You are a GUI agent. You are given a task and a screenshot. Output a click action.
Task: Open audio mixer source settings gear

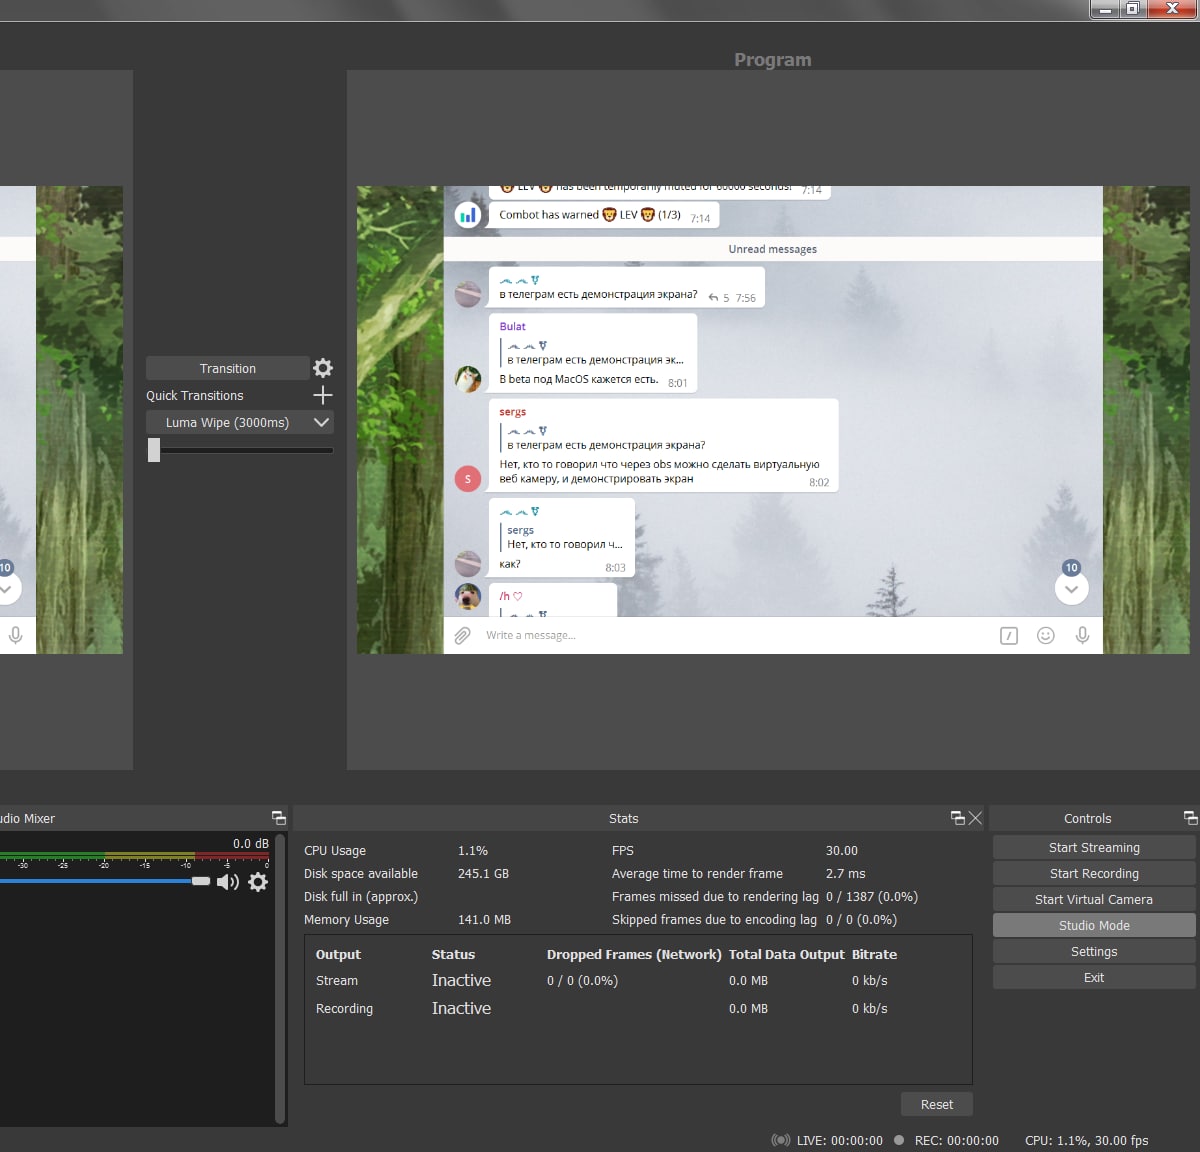[x=258, y=881]
